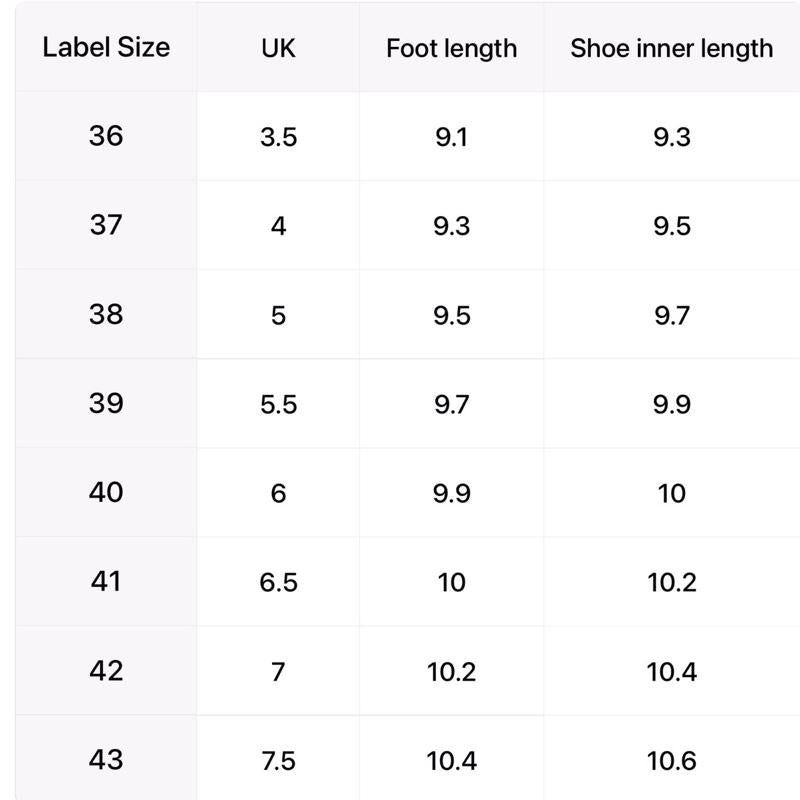
Task: Click shoe inner length 10.6 cell
Action: [x=671, y=760]
